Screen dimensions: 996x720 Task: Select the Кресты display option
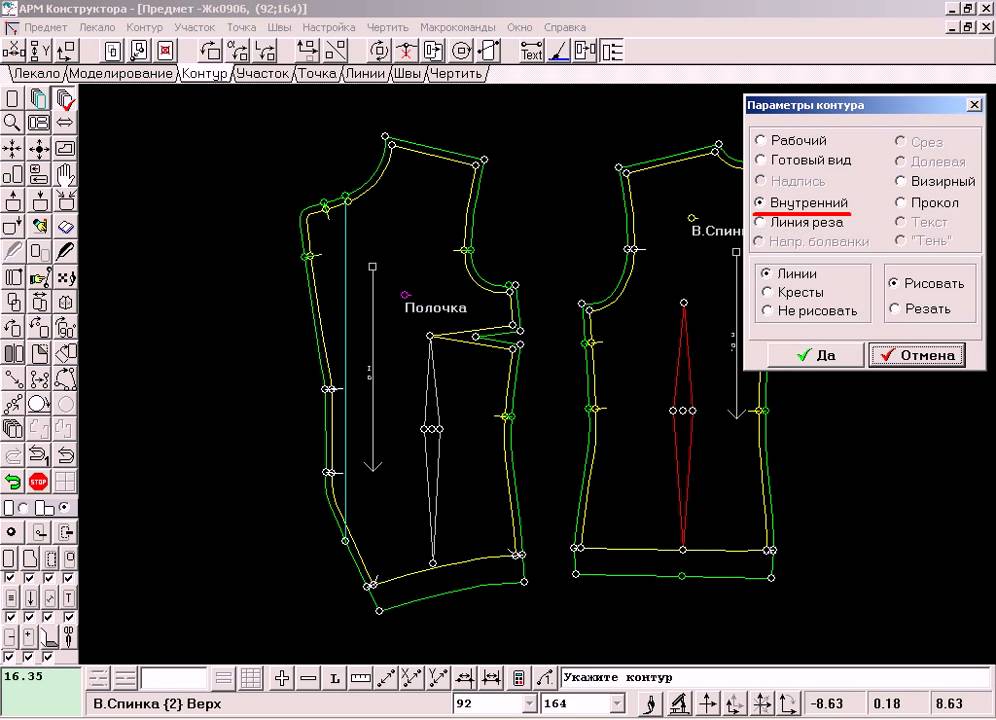766,292
